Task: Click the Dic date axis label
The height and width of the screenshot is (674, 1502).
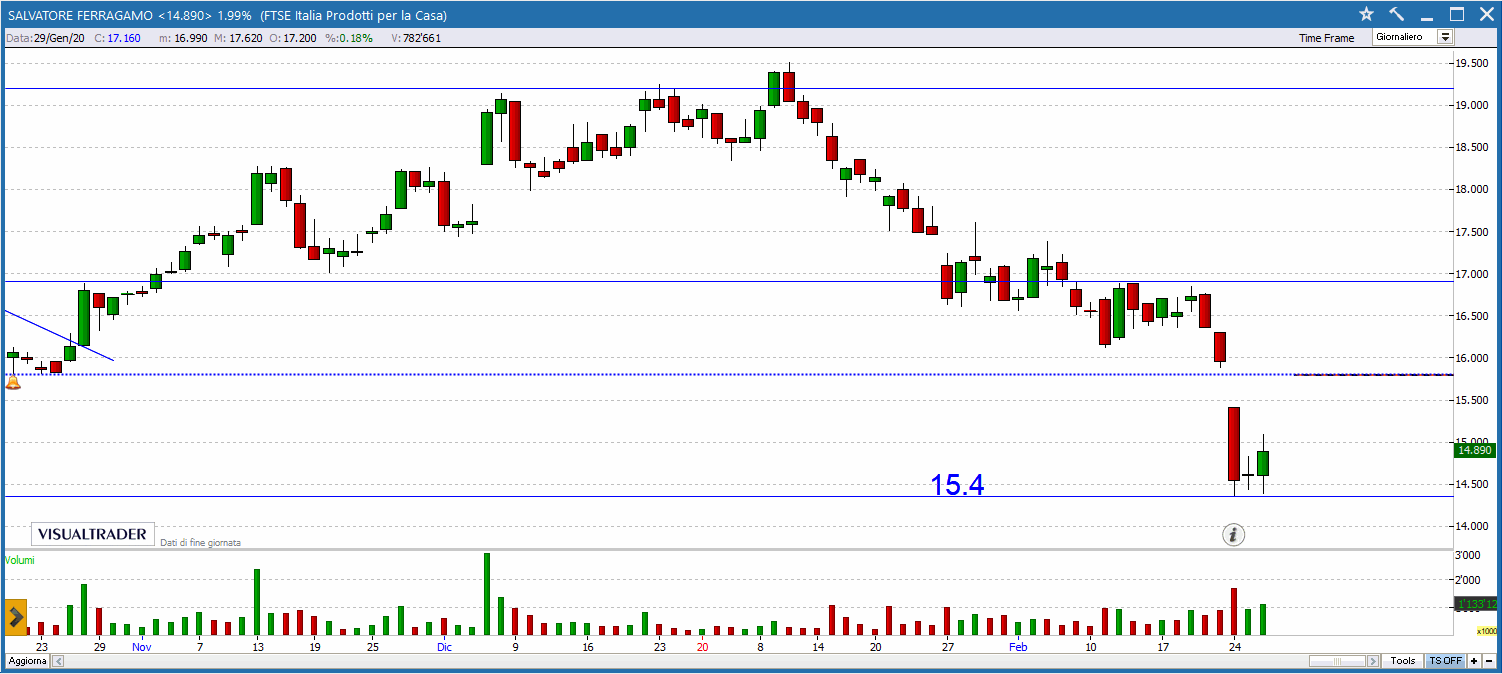Action: coord(444,647)
